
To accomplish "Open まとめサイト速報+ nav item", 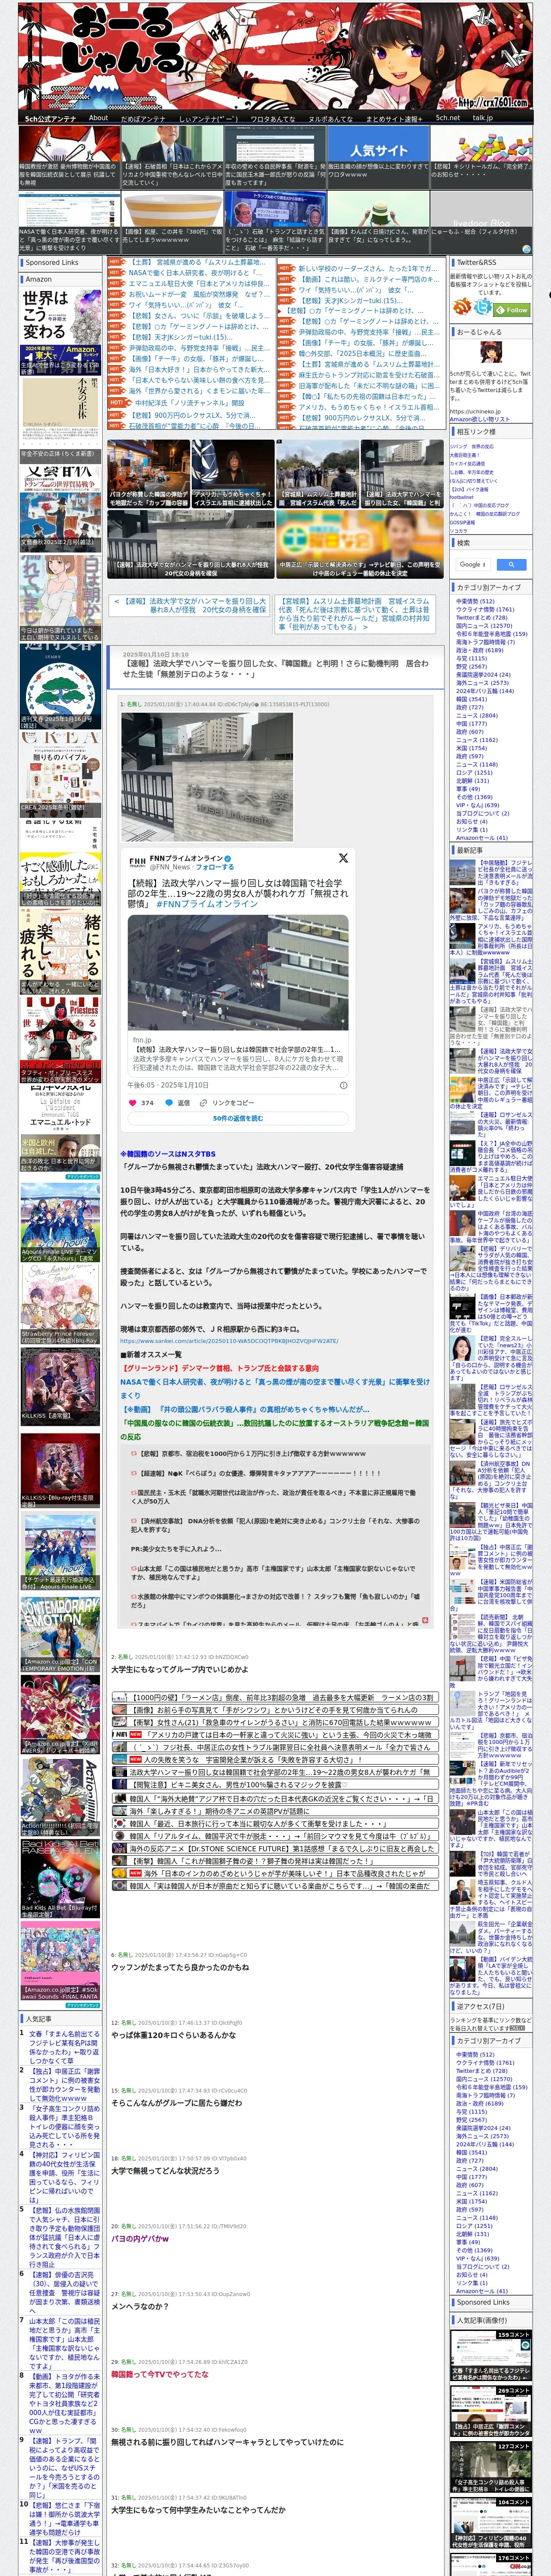I will click(393, 118).
